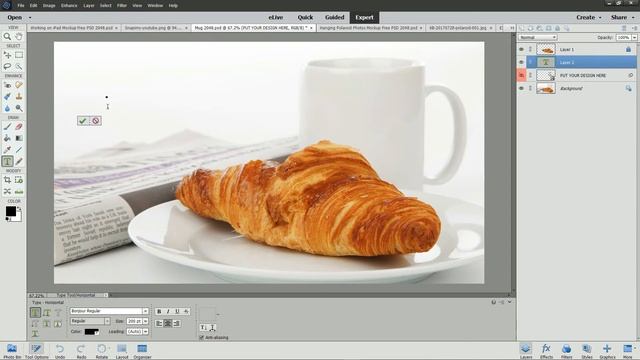640x360 pixels.
Task: Select the Hand tool
Action: (x=19, y=36)
